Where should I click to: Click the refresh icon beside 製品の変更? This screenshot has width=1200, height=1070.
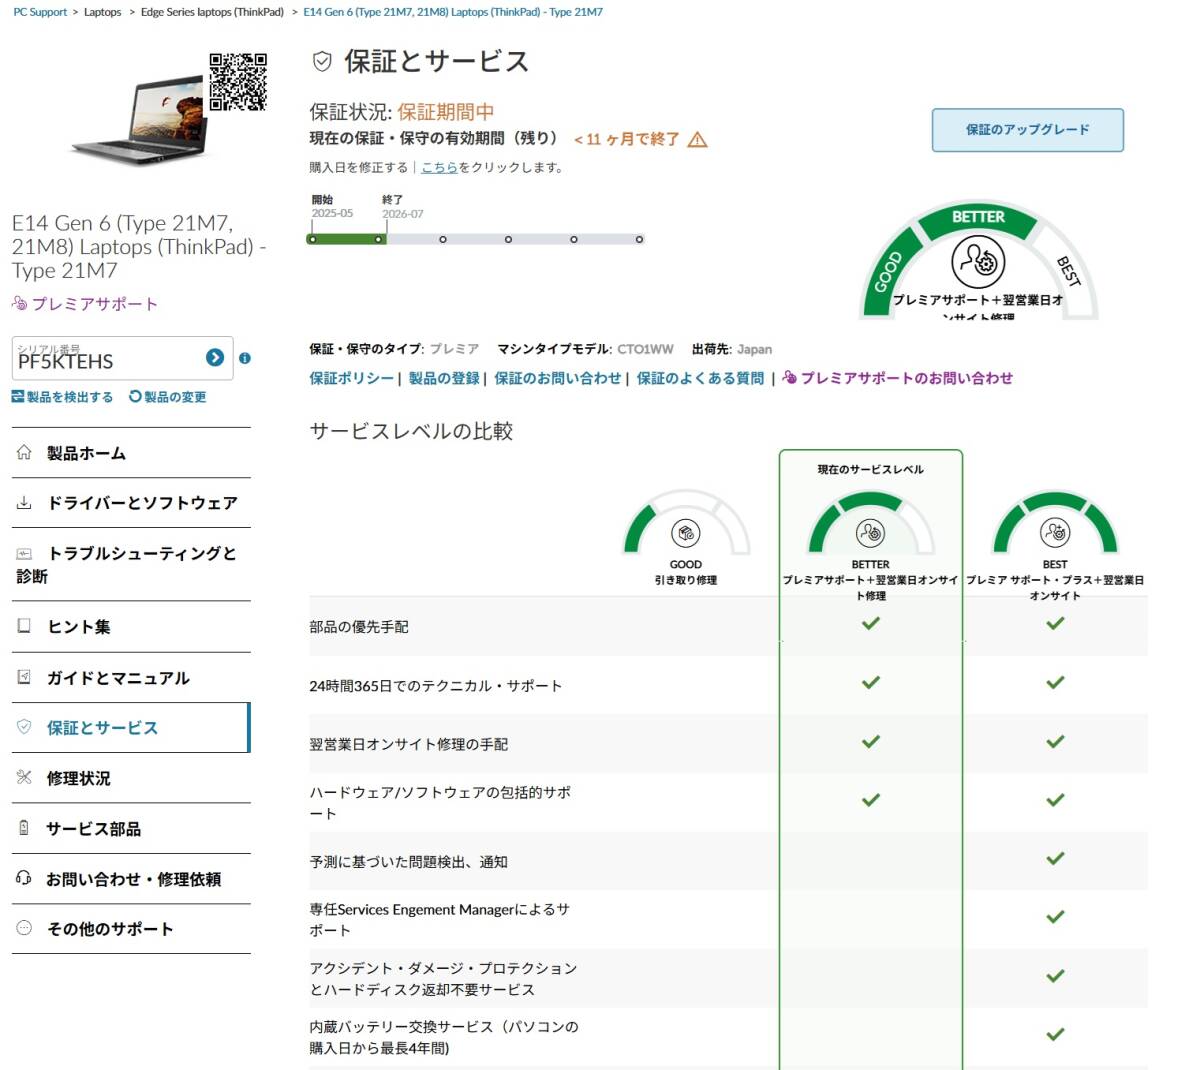[x=135, y=397]
